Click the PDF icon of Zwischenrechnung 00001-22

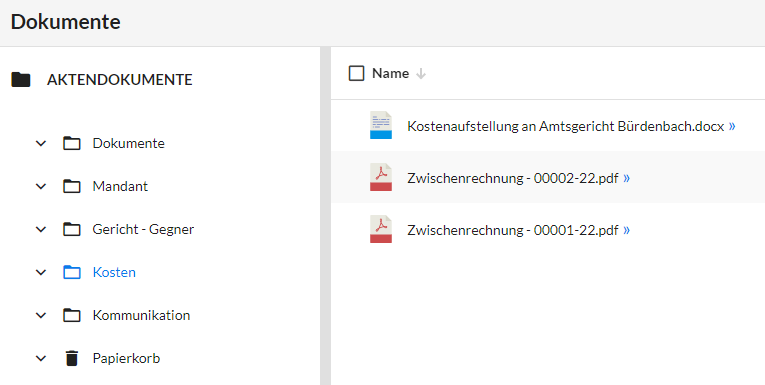381,229
